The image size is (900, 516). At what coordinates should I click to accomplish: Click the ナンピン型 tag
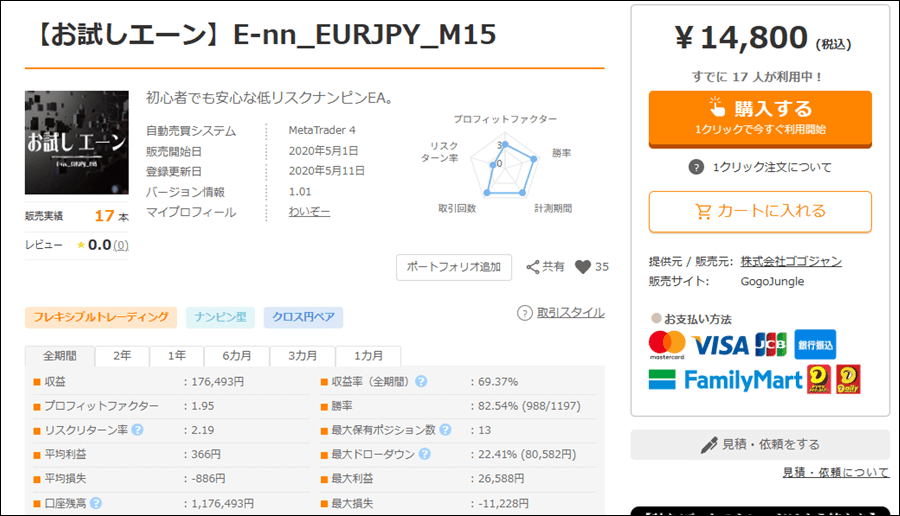[x=220, y=317]
